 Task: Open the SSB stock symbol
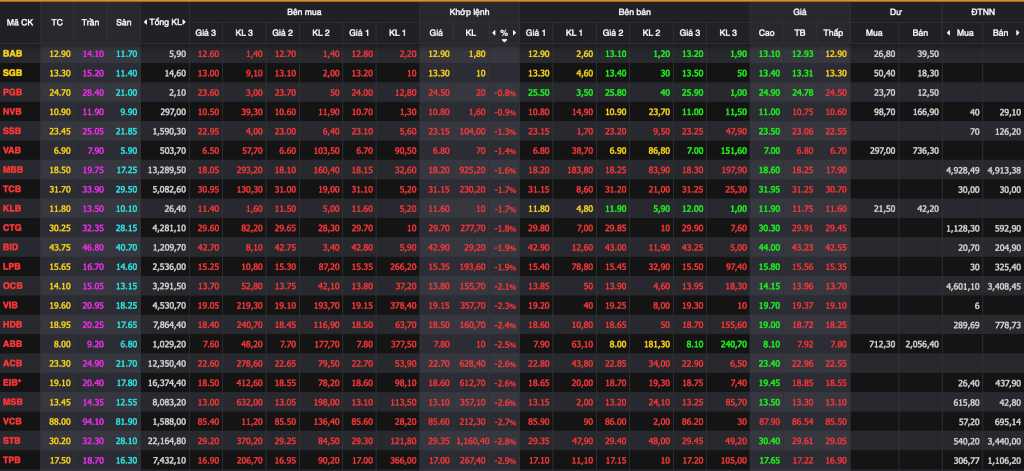pyautogui.click(x=12, y=131)
